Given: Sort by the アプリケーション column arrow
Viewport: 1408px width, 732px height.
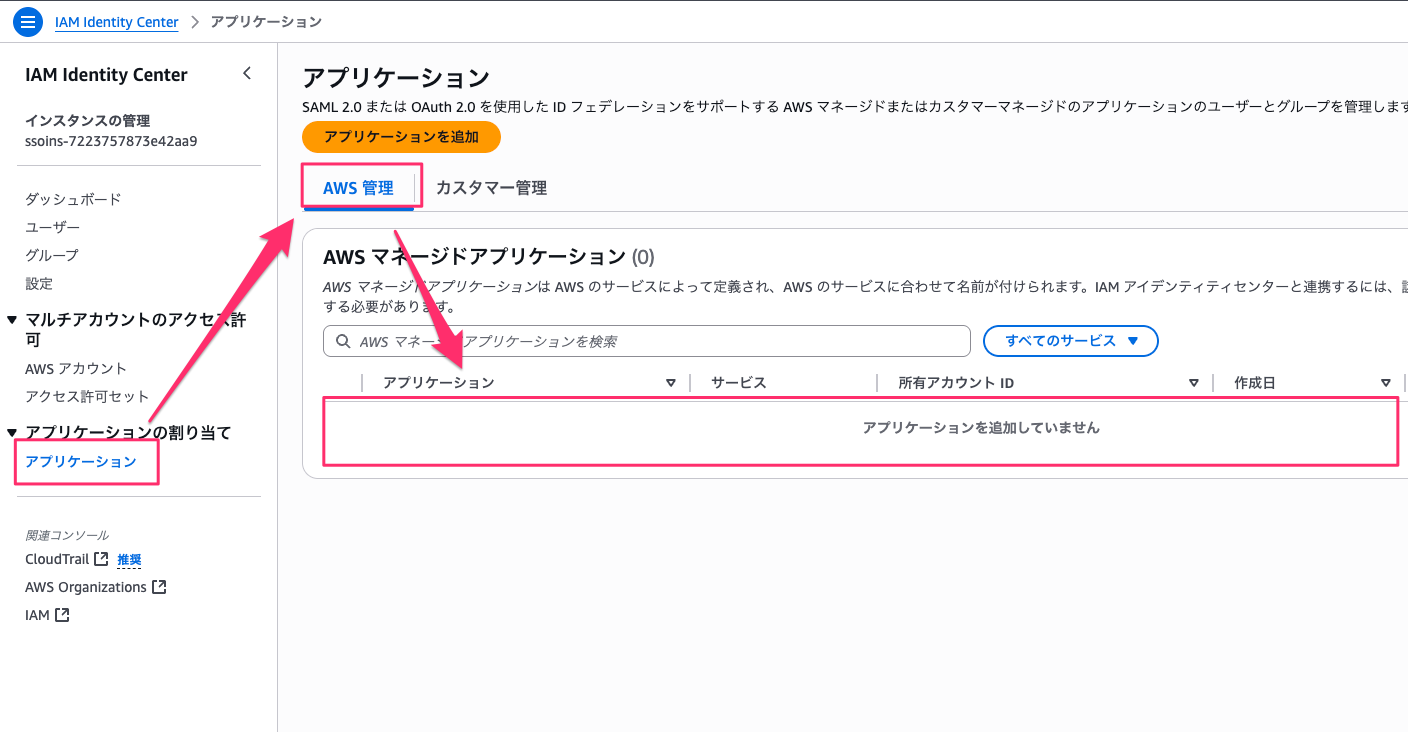Looking at the screenshot, I should (671, 383).
